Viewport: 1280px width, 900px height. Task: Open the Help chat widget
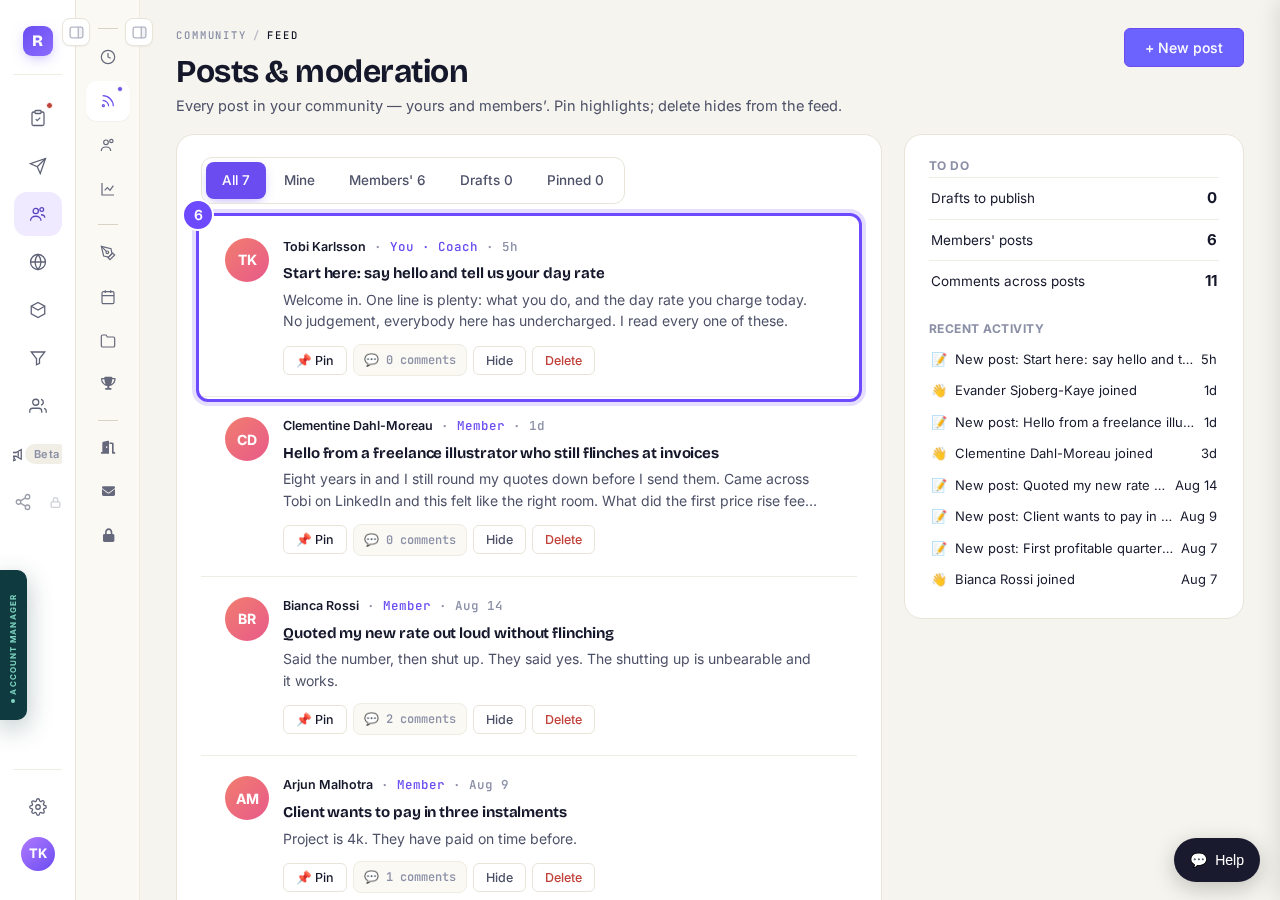click(1217, 860)
